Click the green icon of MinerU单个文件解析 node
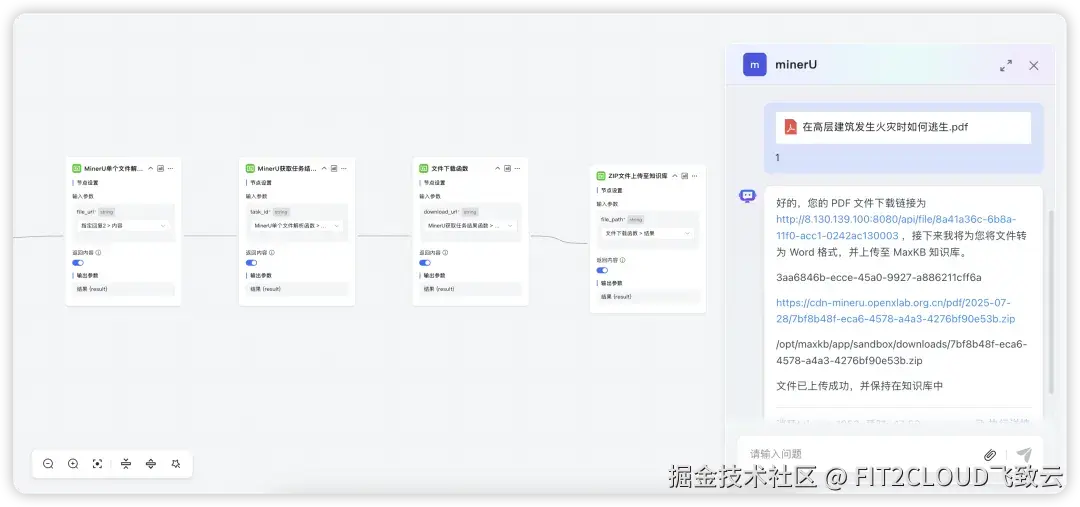This screenshot has width=1080, height=507. (x=77, y=168)
